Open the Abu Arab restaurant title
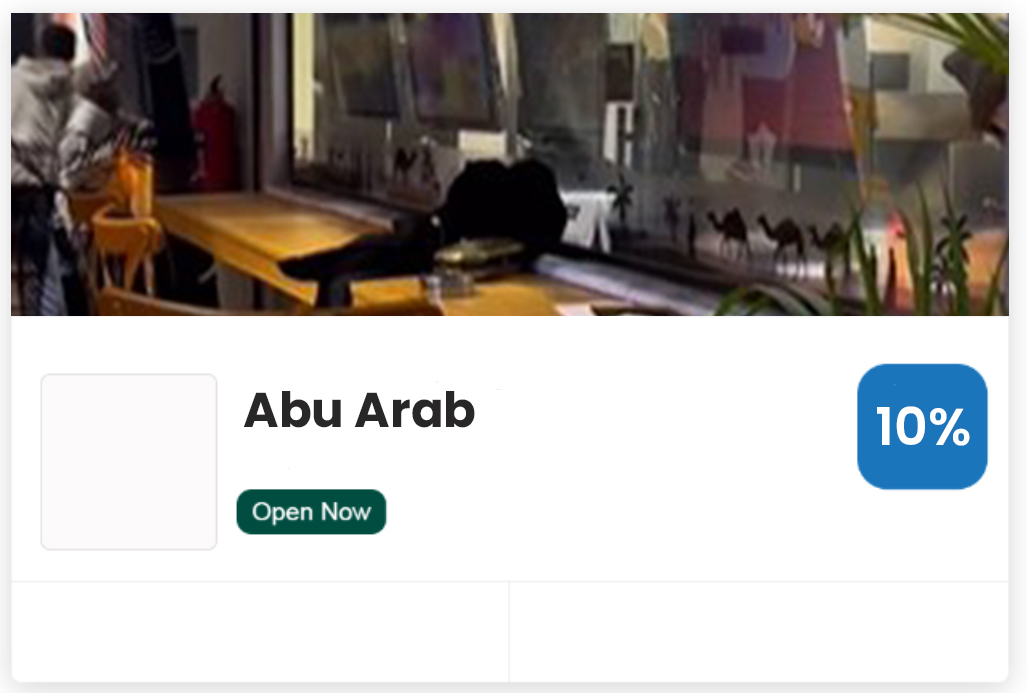The height and width of the screenshot is (693, 1027). 359,410
